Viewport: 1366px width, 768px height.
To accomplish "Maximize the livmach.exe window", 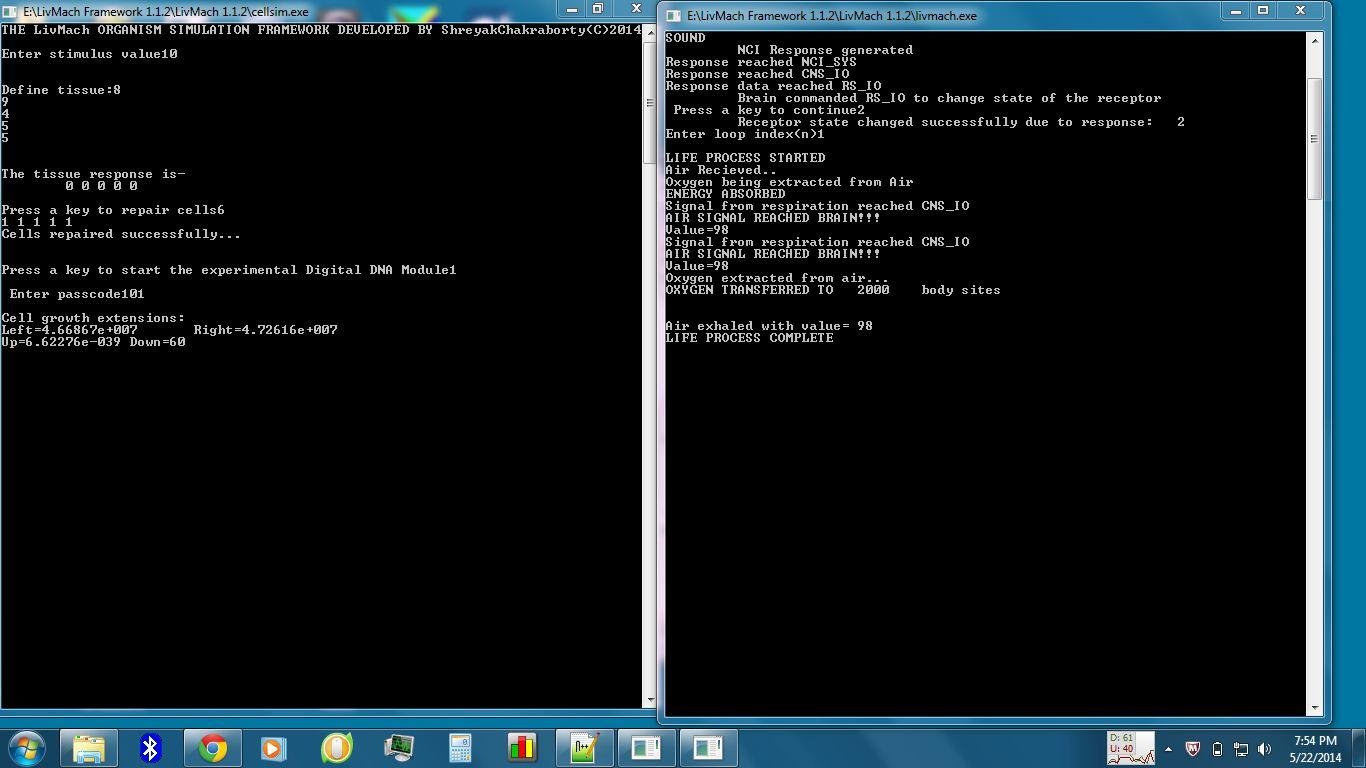I will 1262,10.
